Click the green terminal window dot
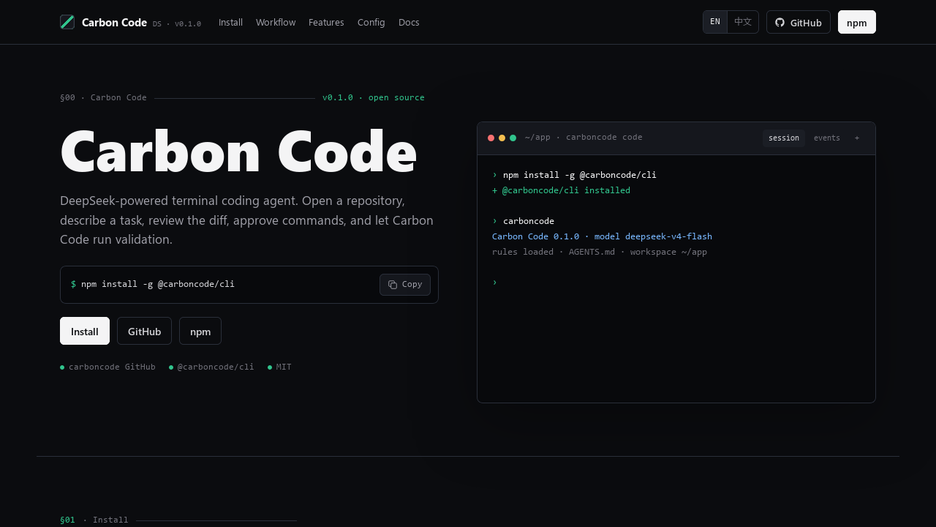936x527 pixels. [513, 138]
